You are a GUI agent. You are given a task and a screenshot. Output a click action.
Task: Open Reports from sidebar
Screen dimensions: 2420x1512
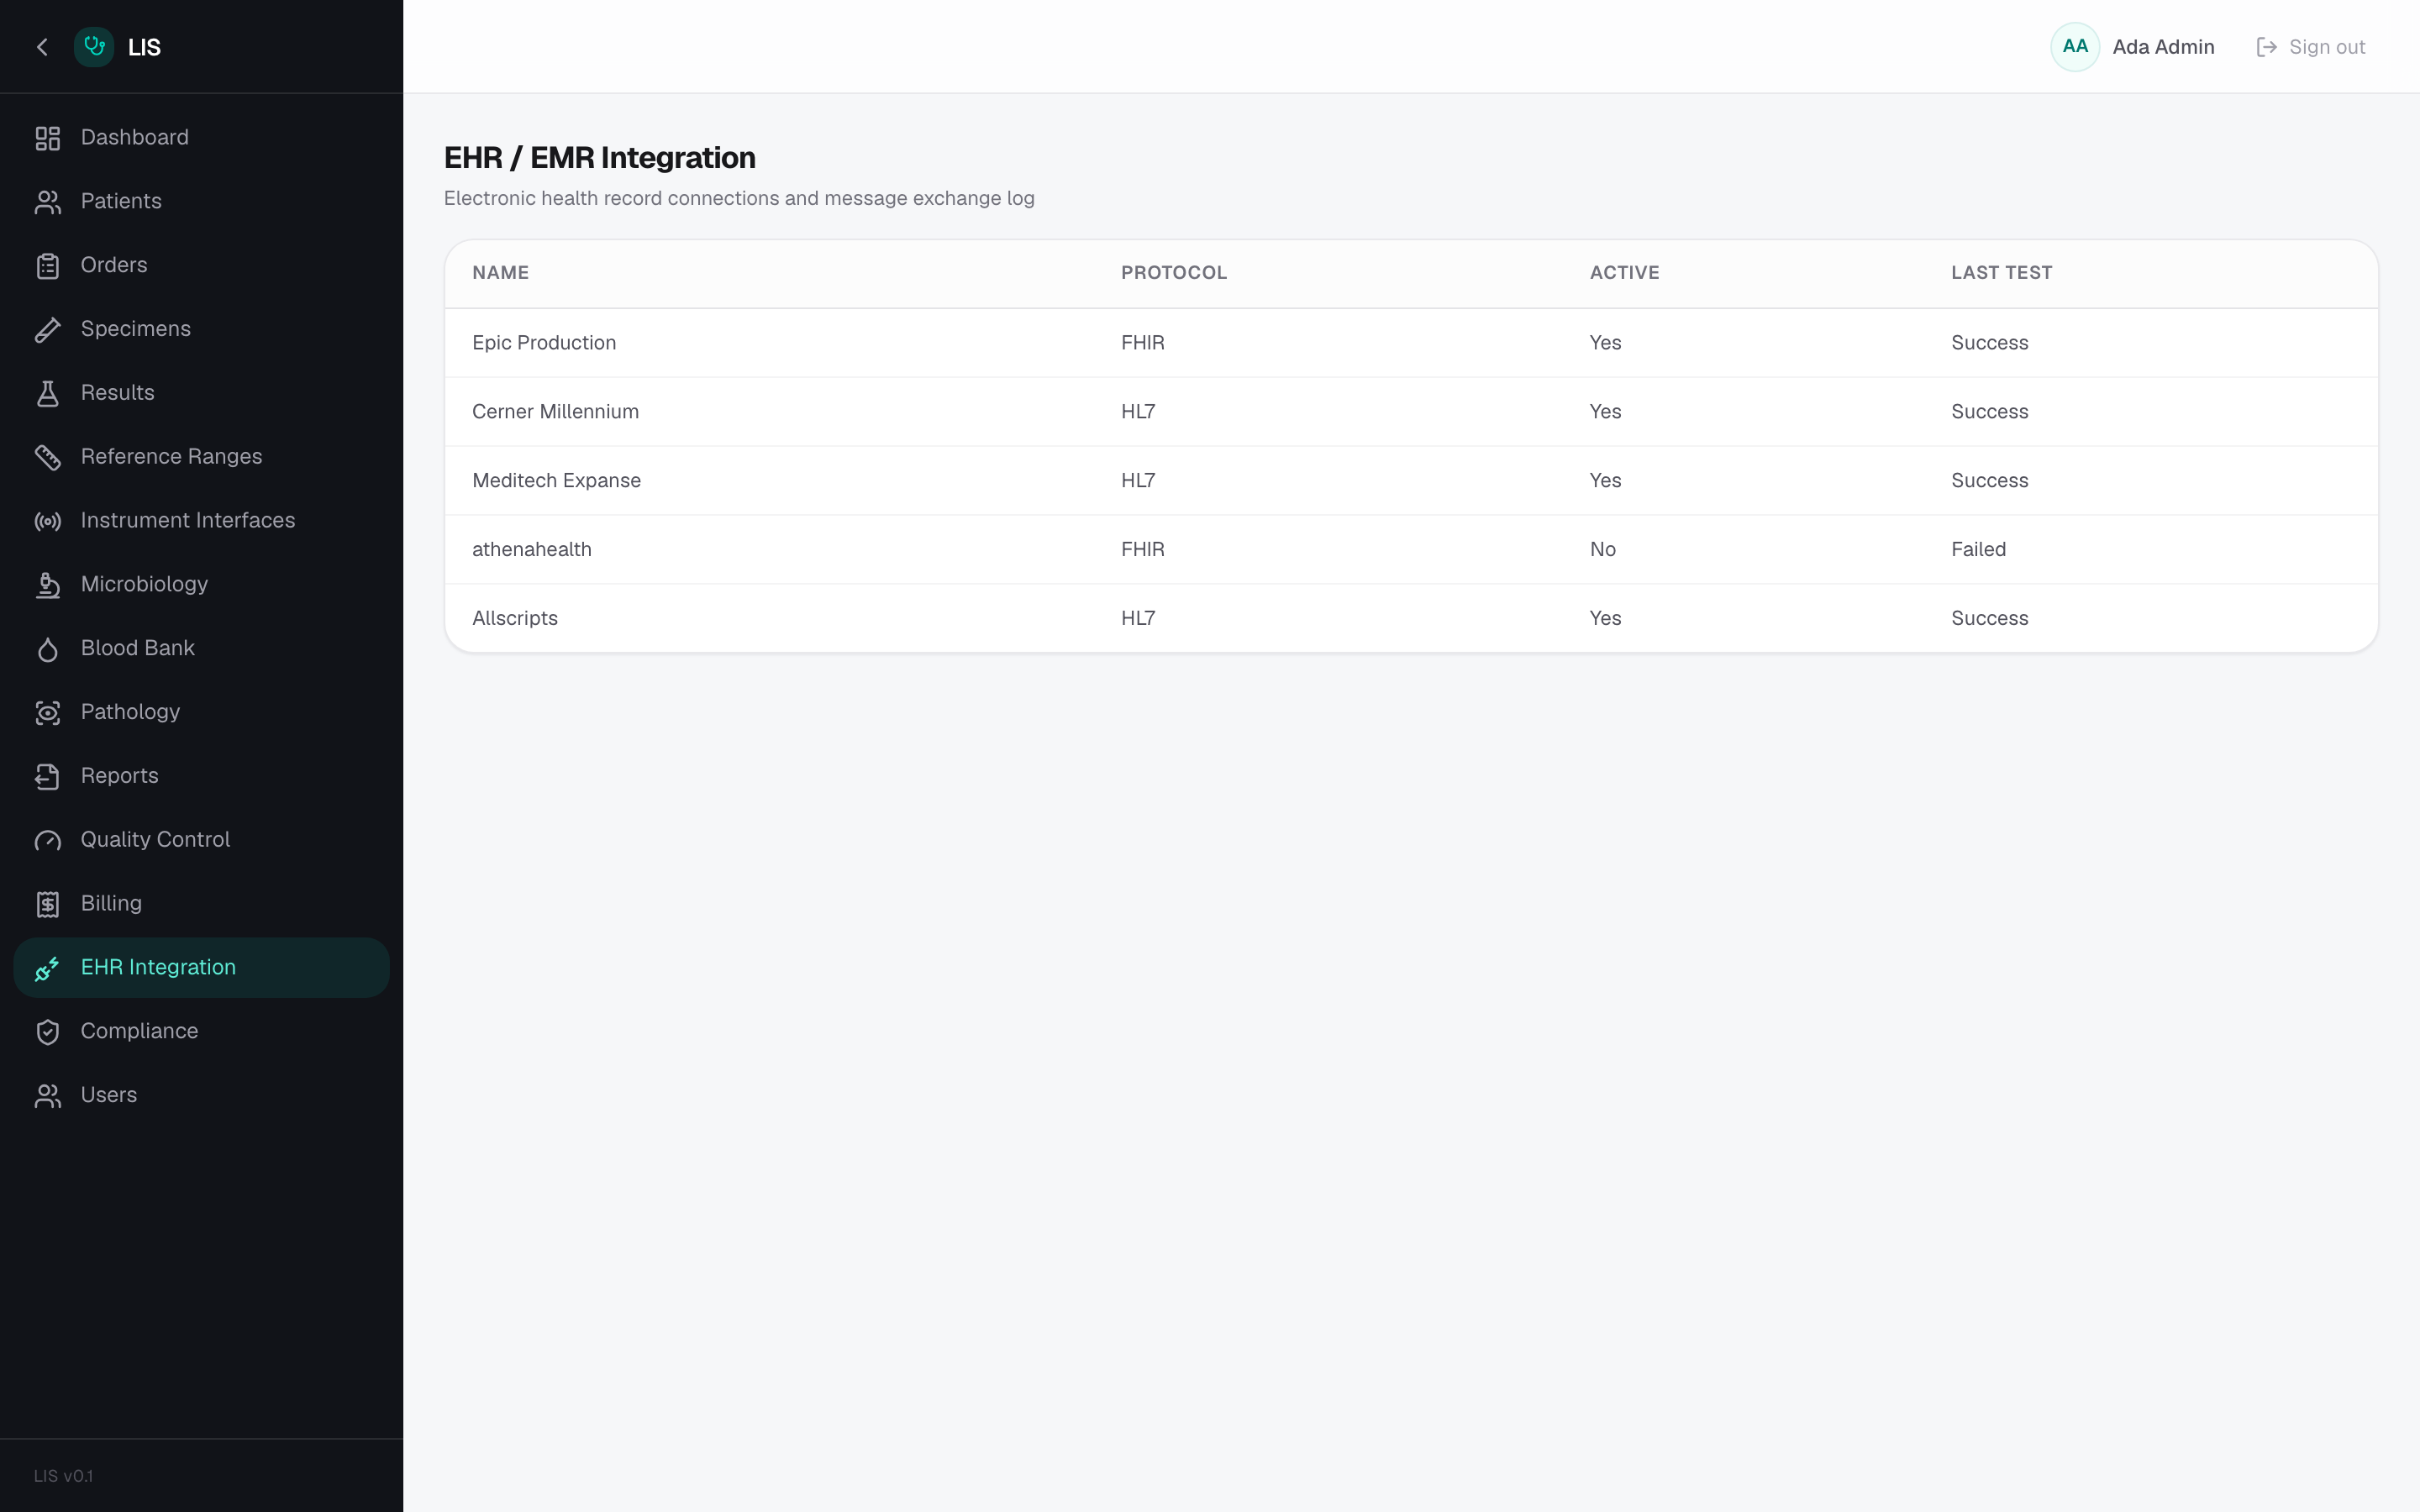click(201, 777)
